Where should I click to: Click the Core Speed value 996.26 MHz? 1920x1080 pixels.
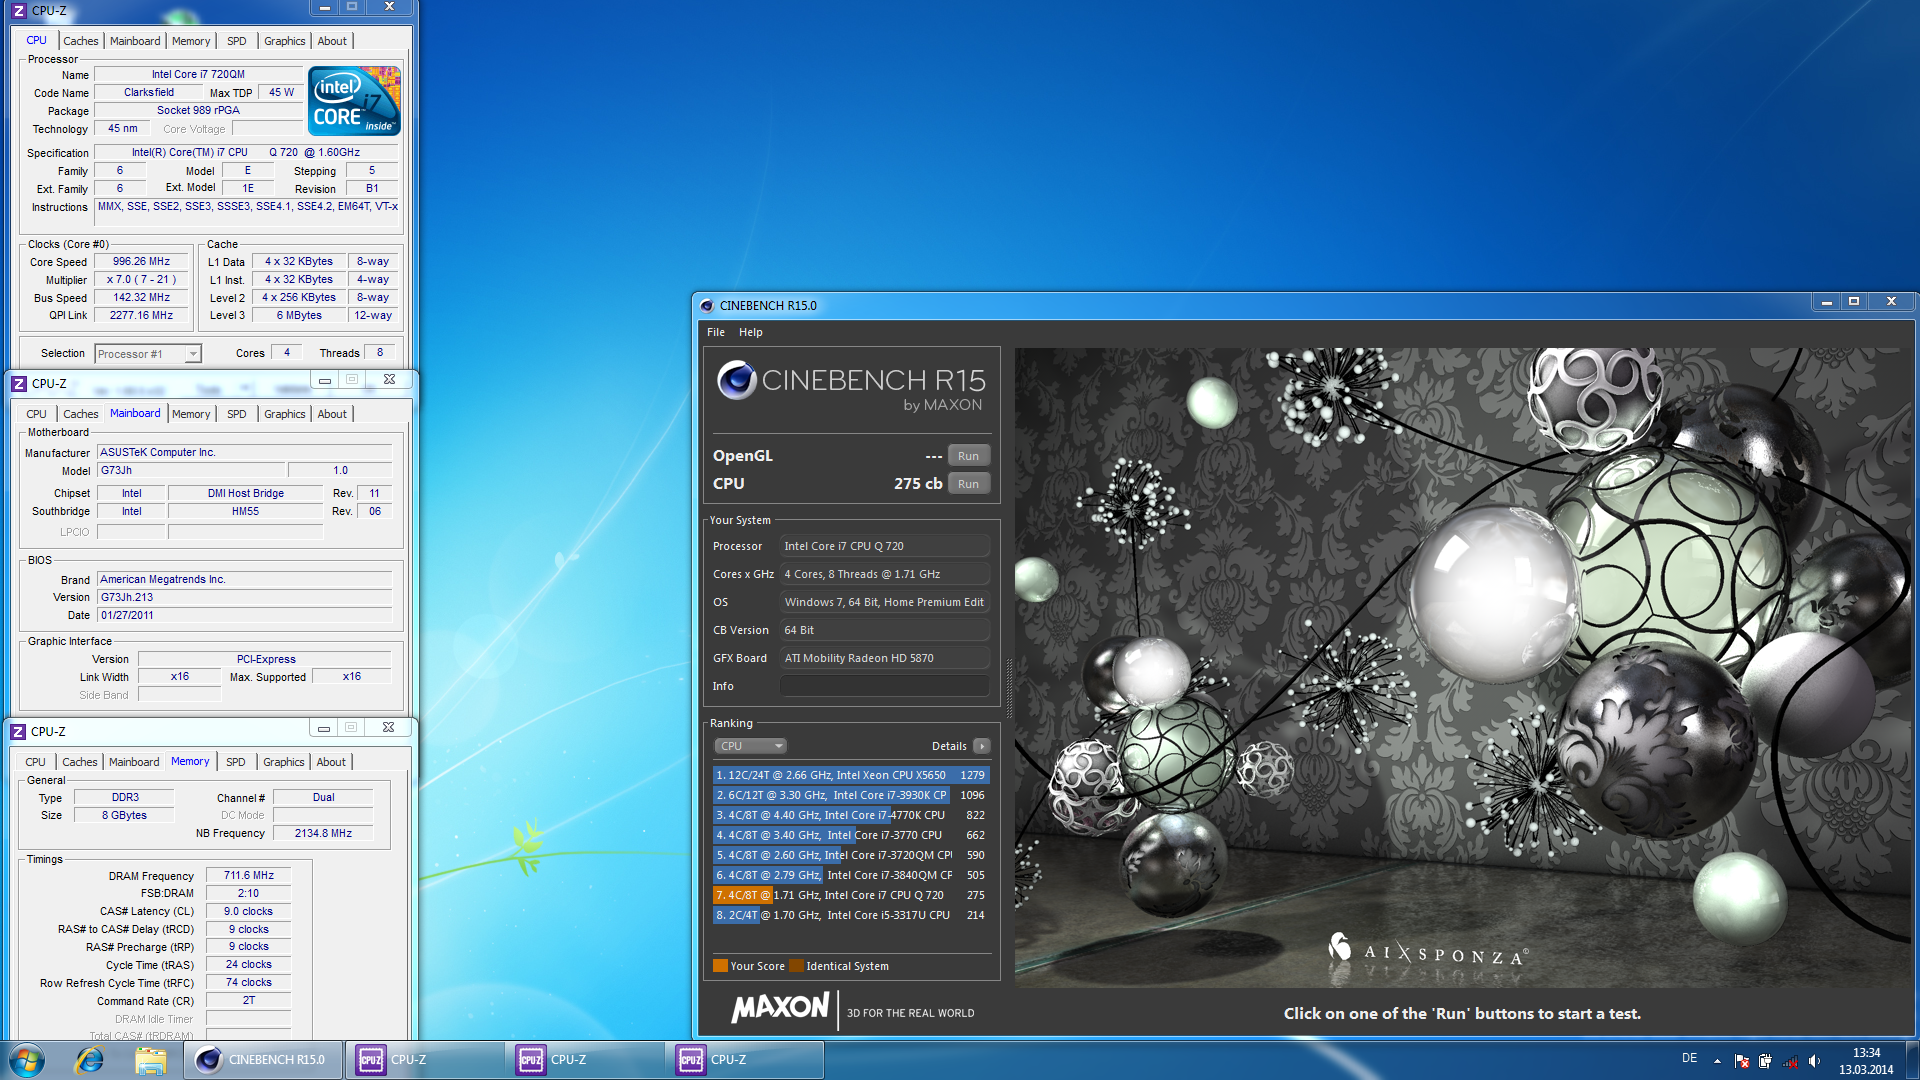pyautogui.click(x=141, y=262)
